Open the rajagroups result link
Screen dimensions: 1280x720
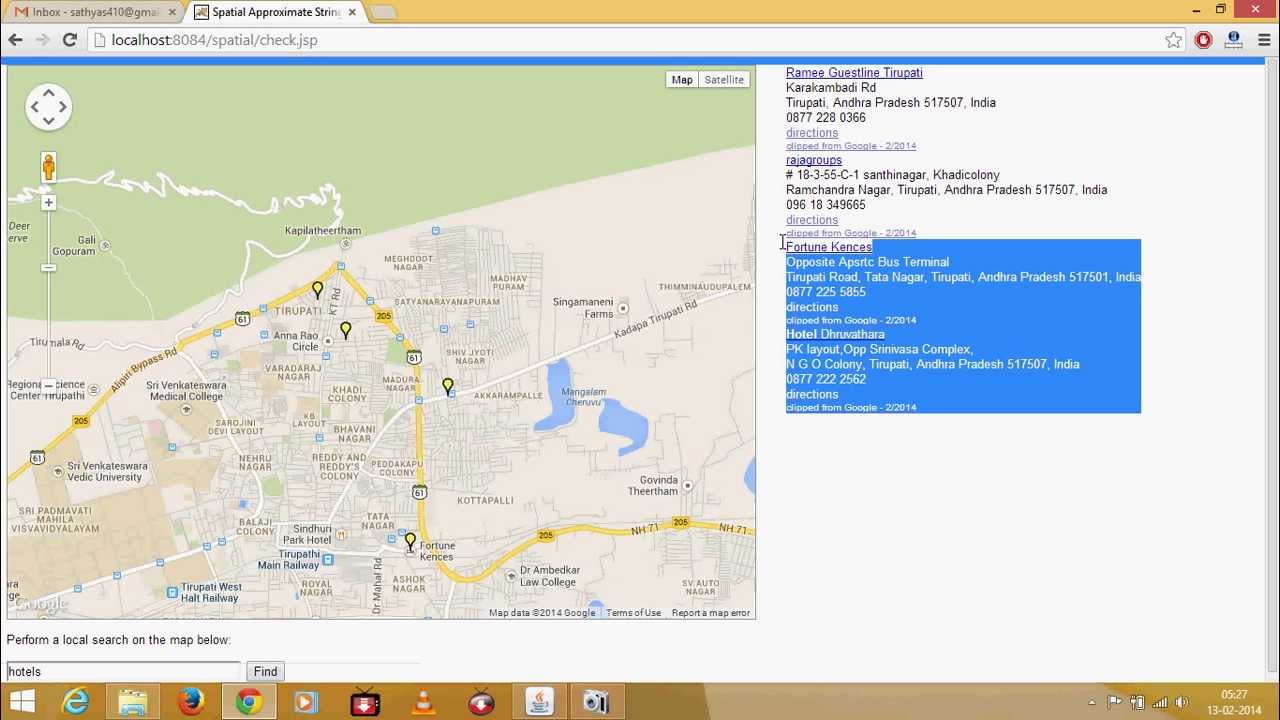pos(814,160)
